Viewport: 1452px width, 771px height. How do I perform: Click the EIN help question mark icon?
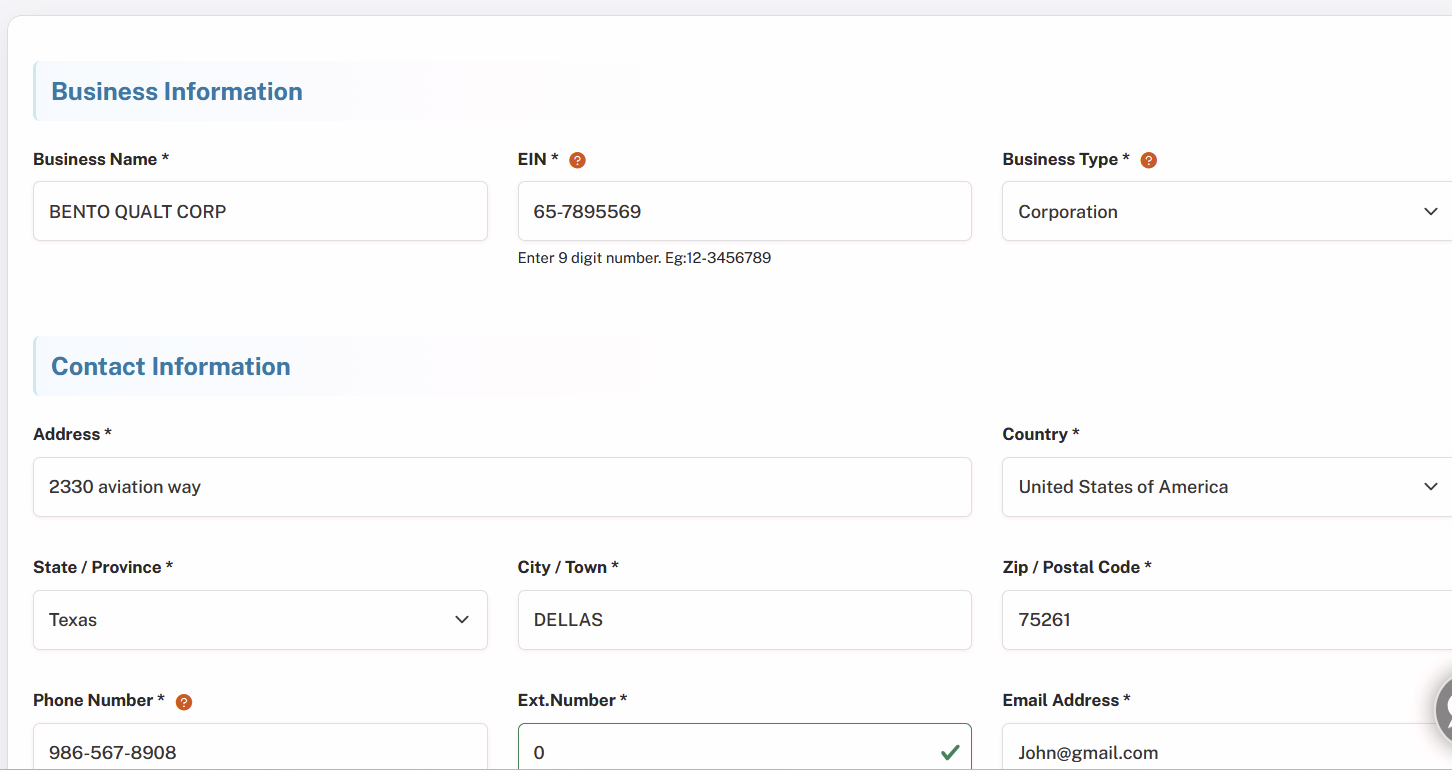[577, 160]
